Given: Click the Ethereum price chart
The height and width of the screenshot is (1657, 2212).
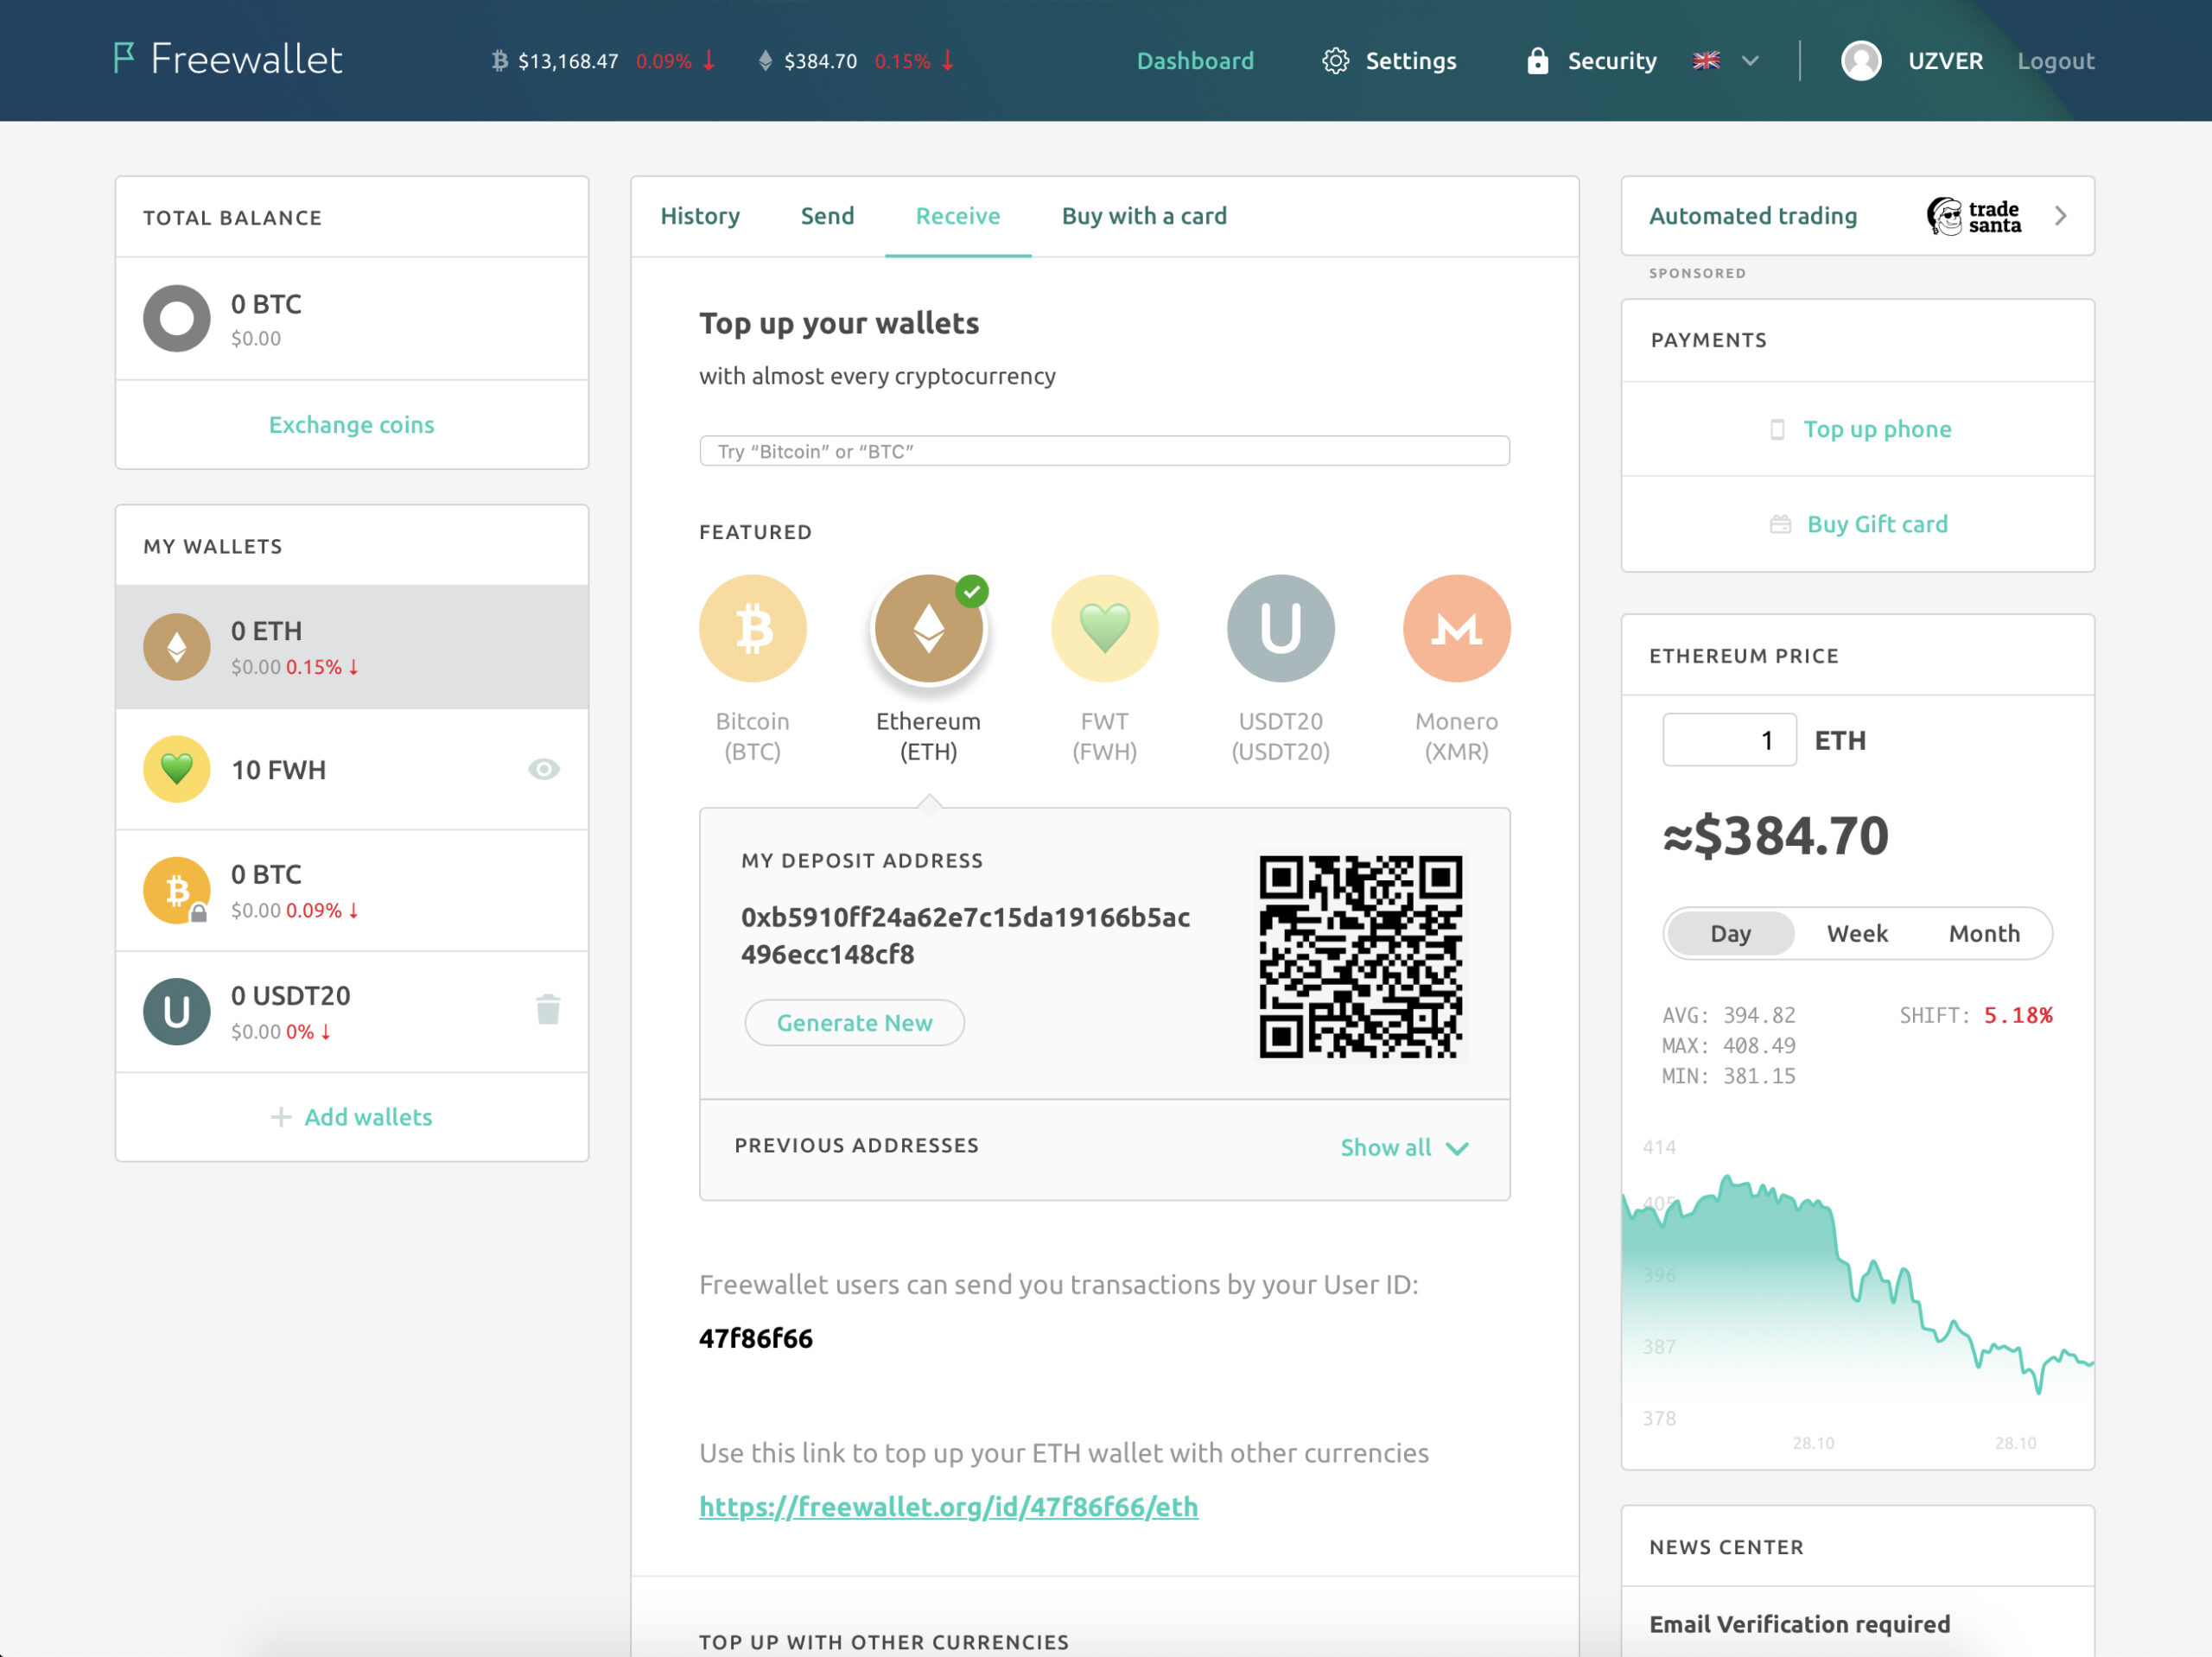Looking at the screenshot, I should point(1858,1290).
